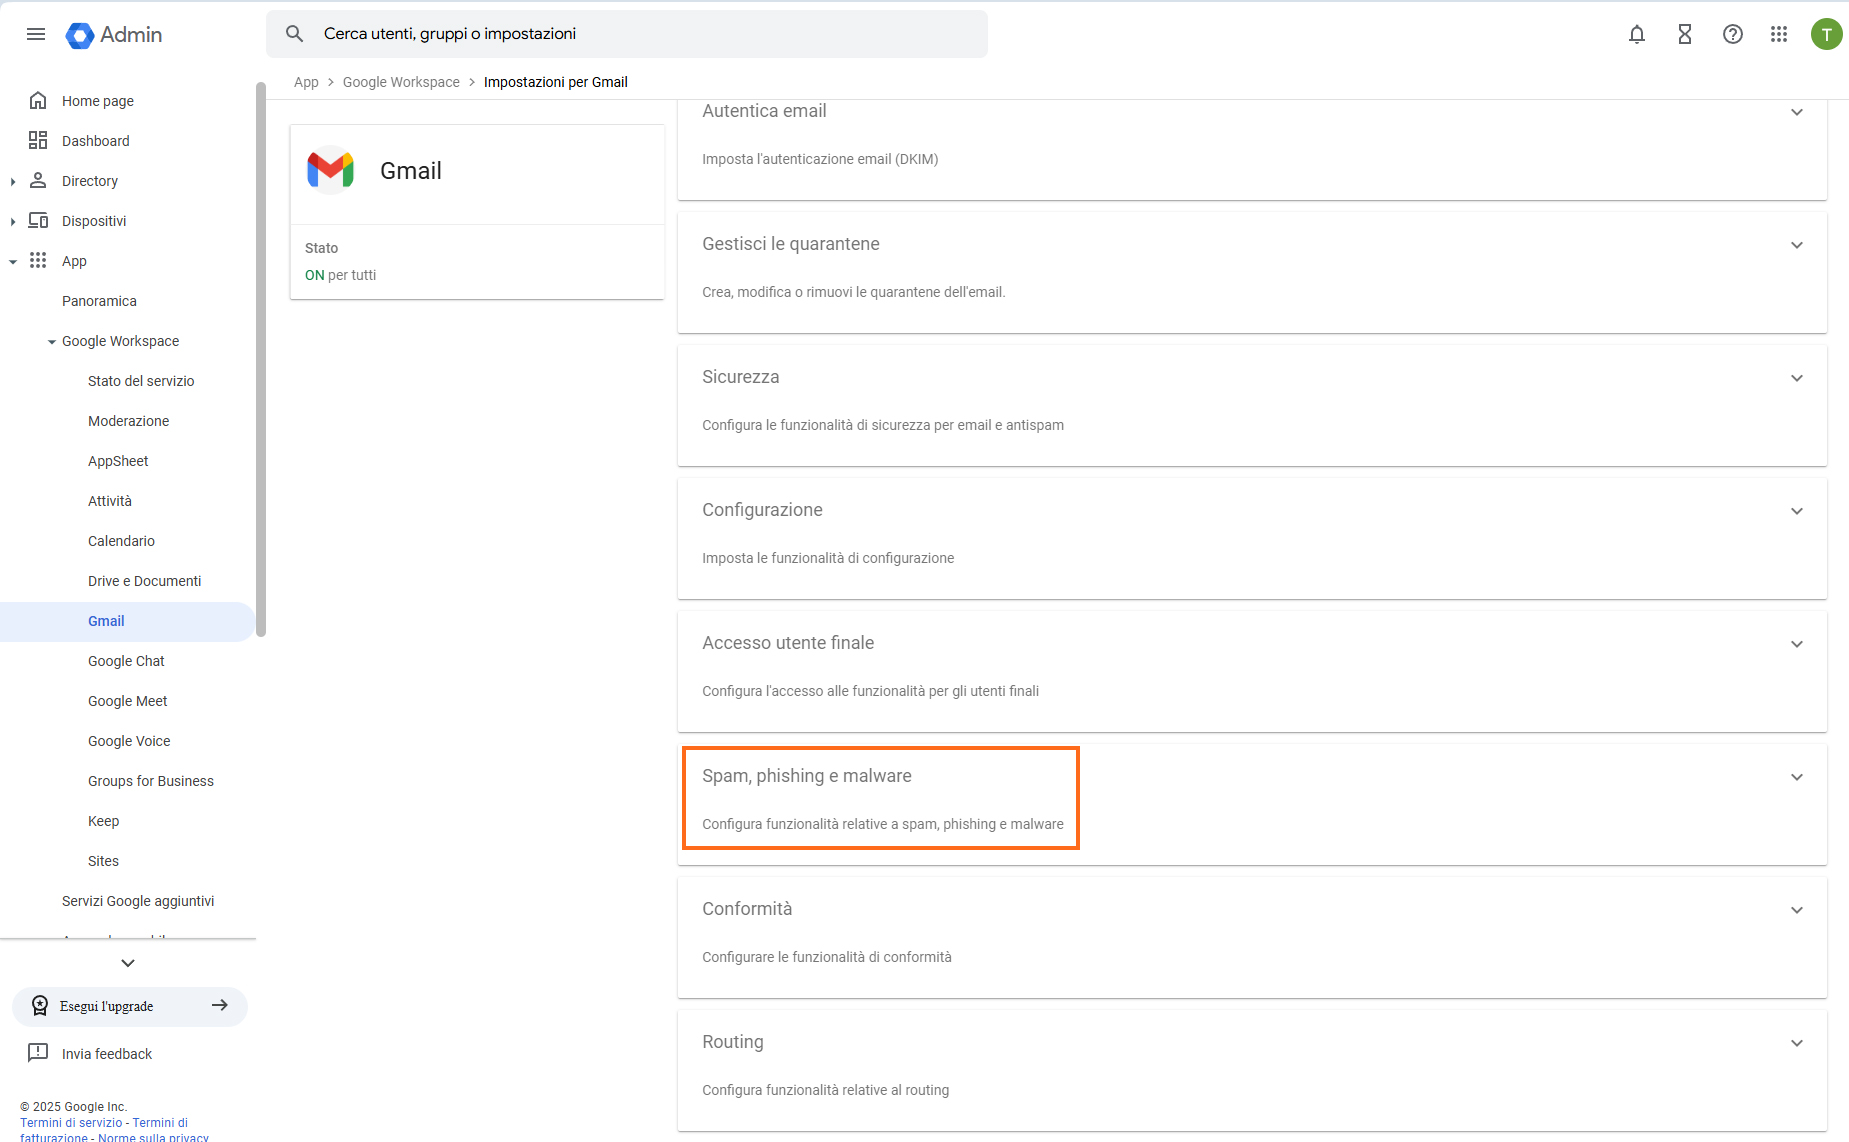Click the Invia feedback icon
The height and width of the screenshot is (1142, 1849).
[x=38, y=1053]
